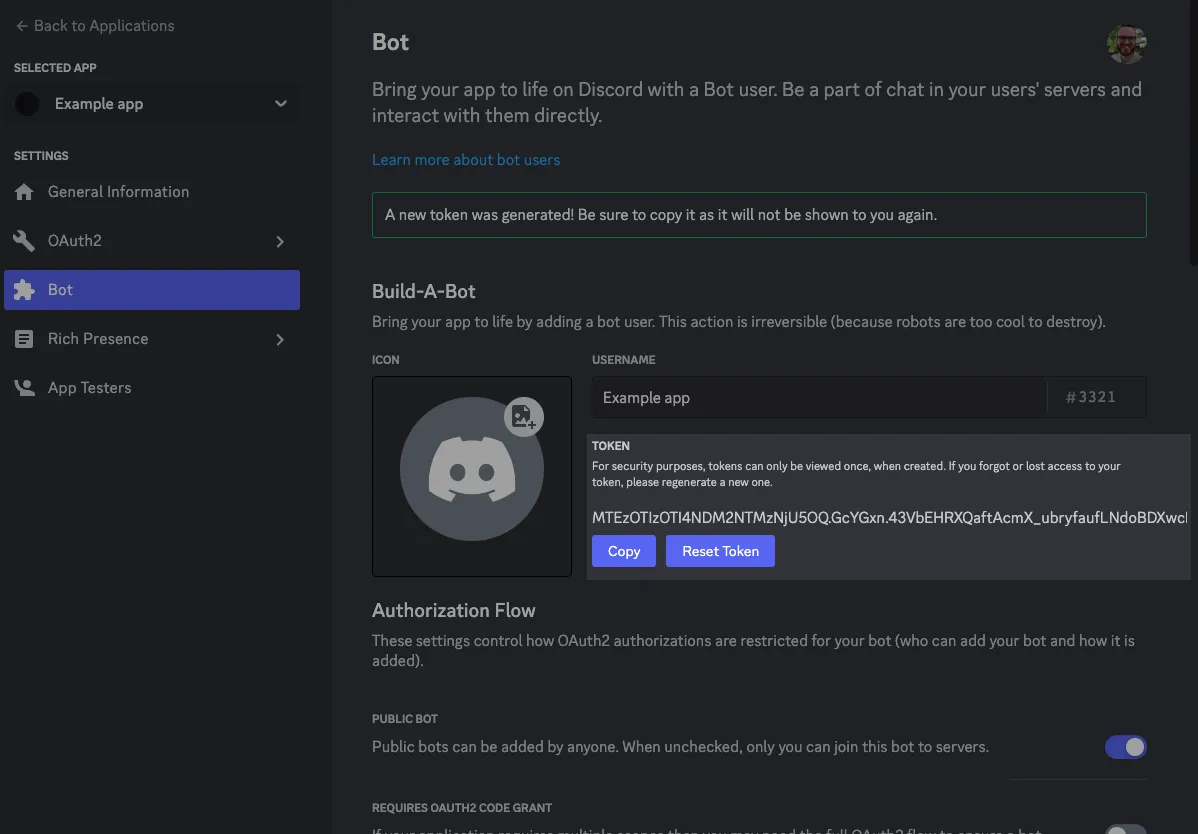
Task: Enable Requires OAuth2 Code Grant toggle
Action: [1125, 830]
